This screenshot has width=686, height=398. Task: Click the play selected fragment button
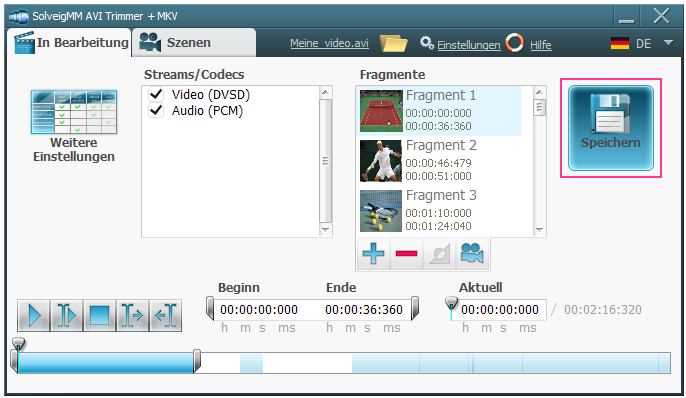click(66, 315)
